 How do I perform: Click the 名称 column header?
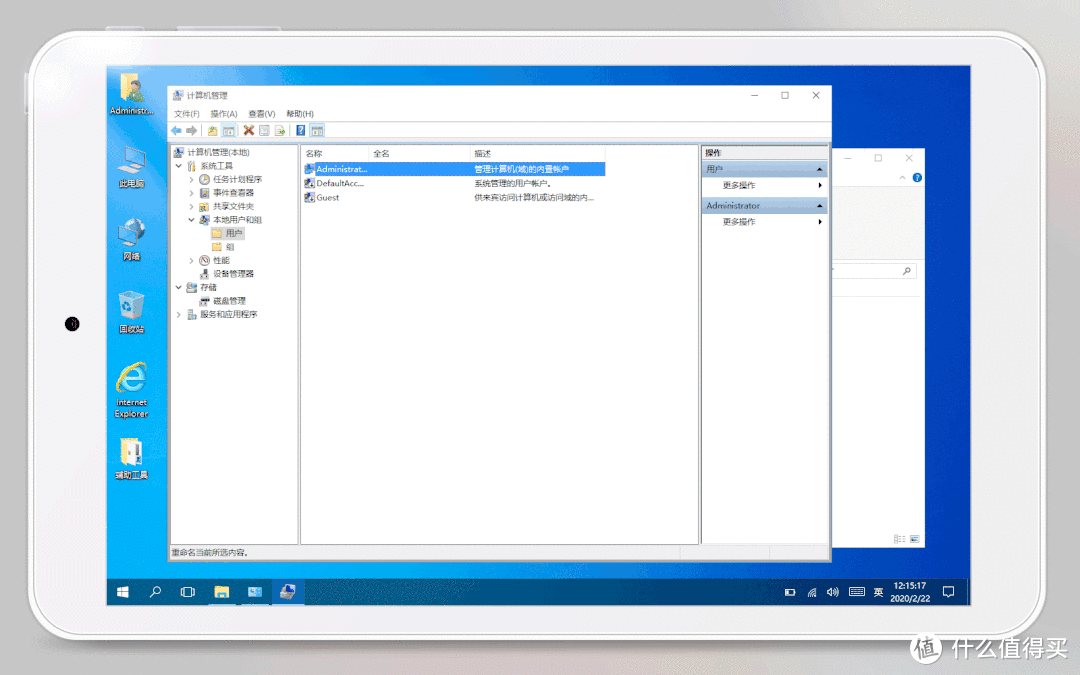pos(314,154)
